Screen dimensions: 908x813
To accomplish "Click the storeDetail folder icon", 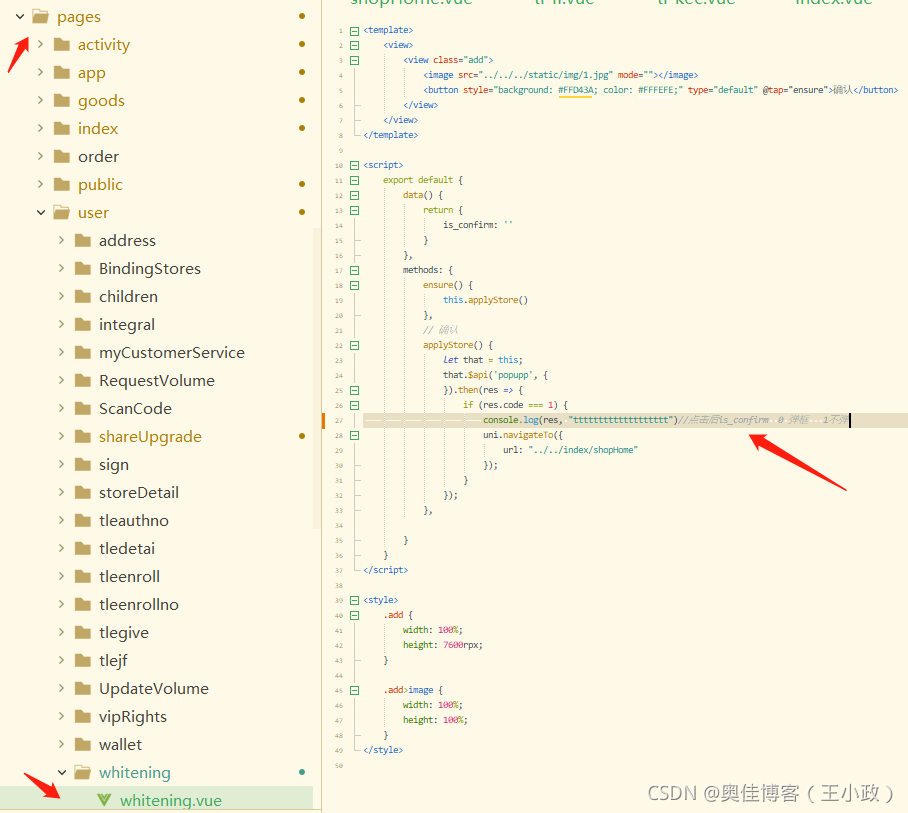I will click(x=83, y=493).
